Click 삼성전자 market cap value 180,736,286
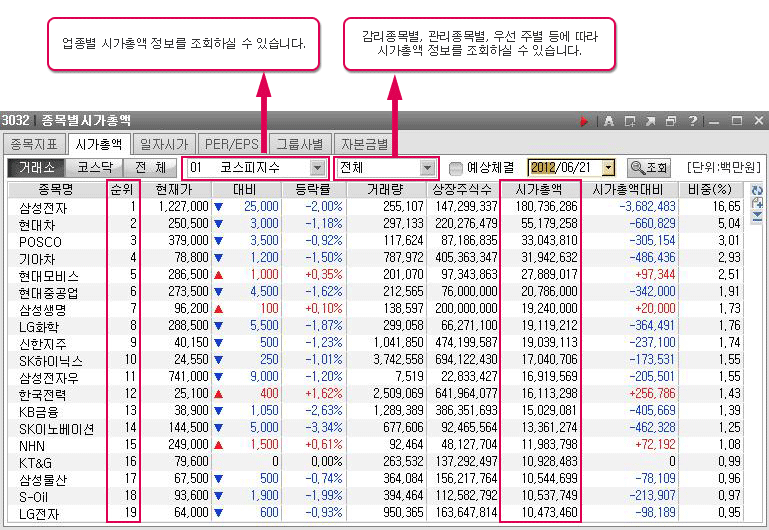The height and width of the screenshot is (530, 769). tap(546, 206)
